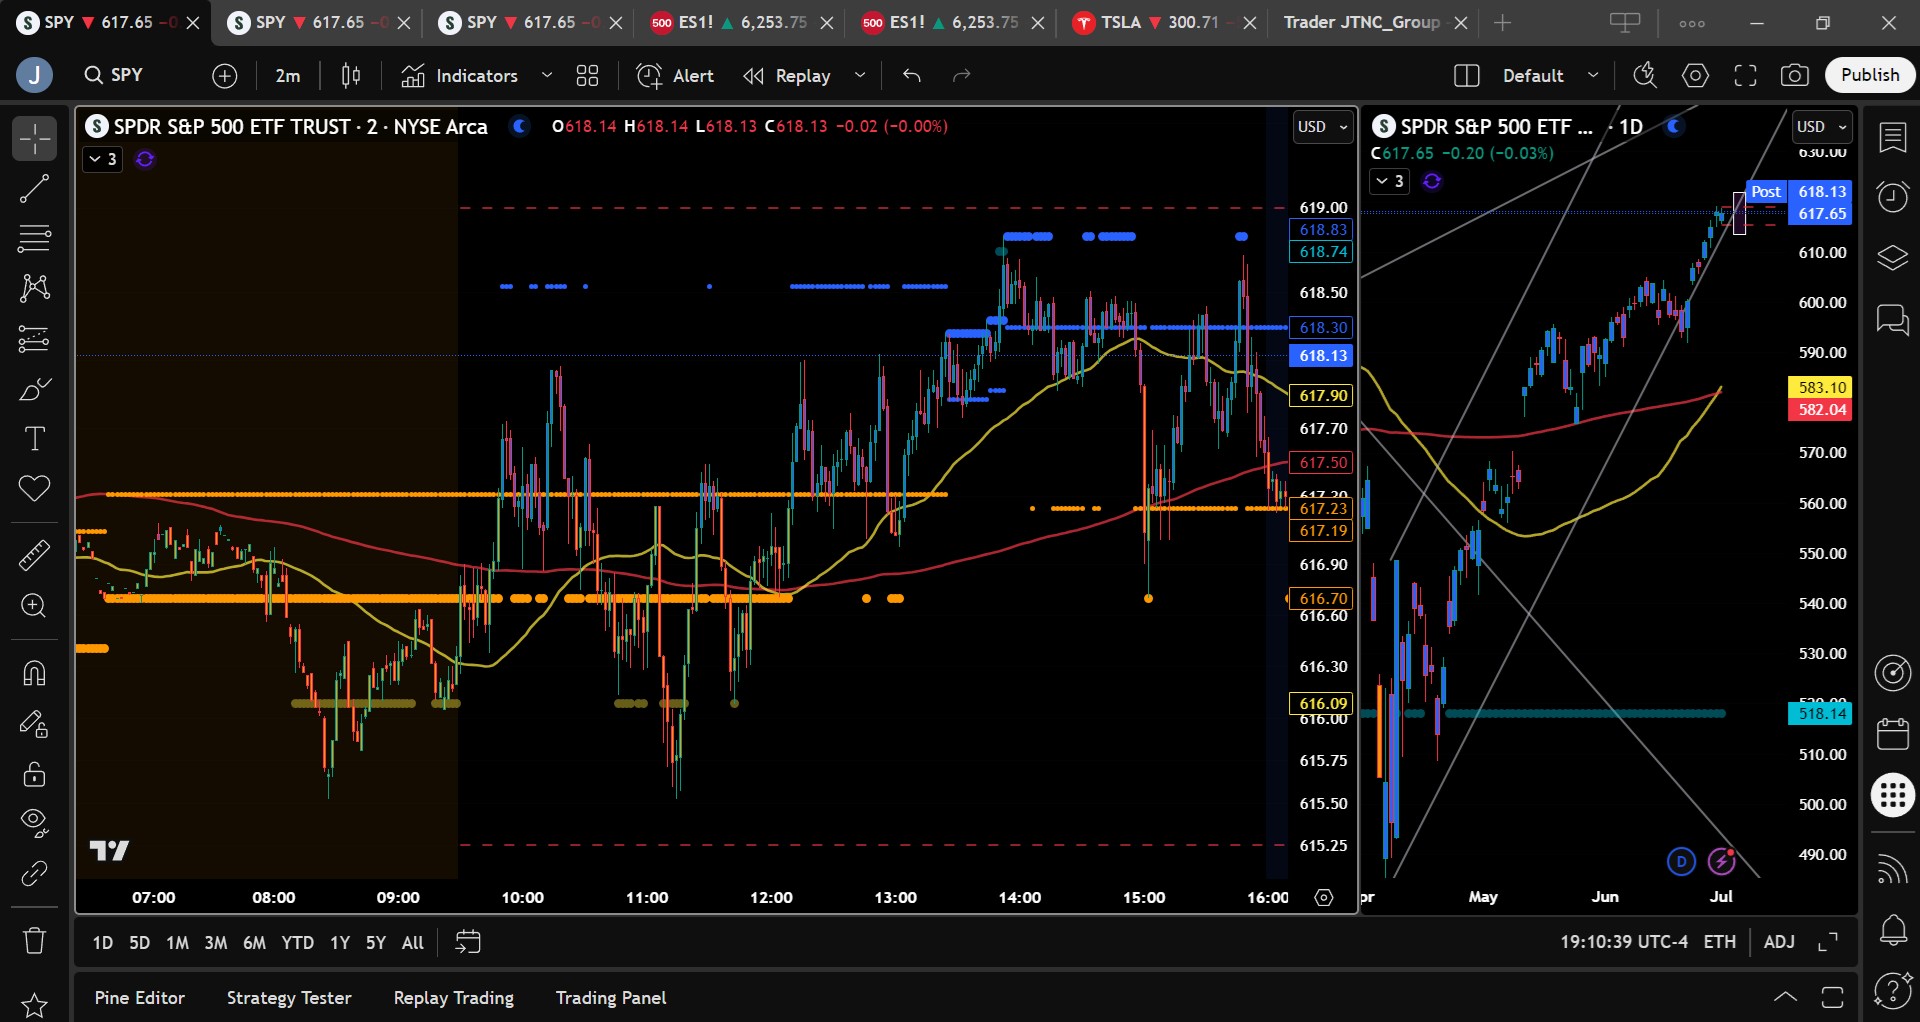Toggle ADJ dividend adjustment
Image resolution: width=1920 pixels, height=1022 pixels.
(1779, 942)
